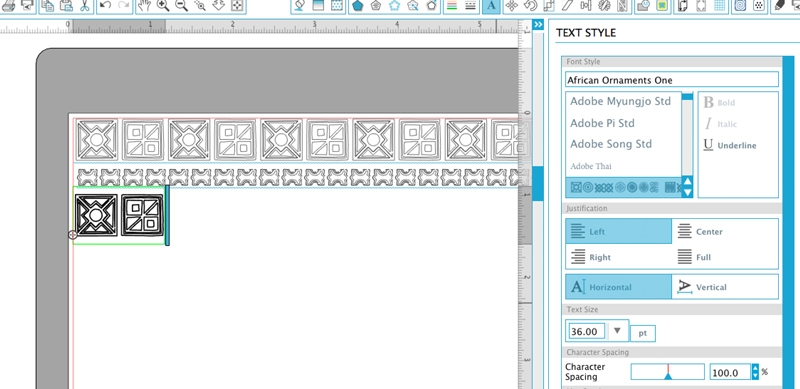
Task: Click the text move handle circle on canvas
Action: [72, 234]
